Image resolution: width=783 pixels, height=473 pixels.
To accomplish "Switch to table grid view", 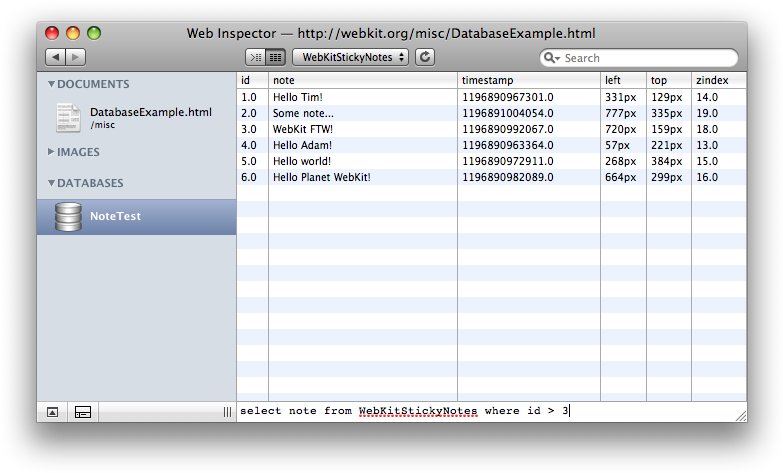I will pyautogui.click(x=275, y=58).
